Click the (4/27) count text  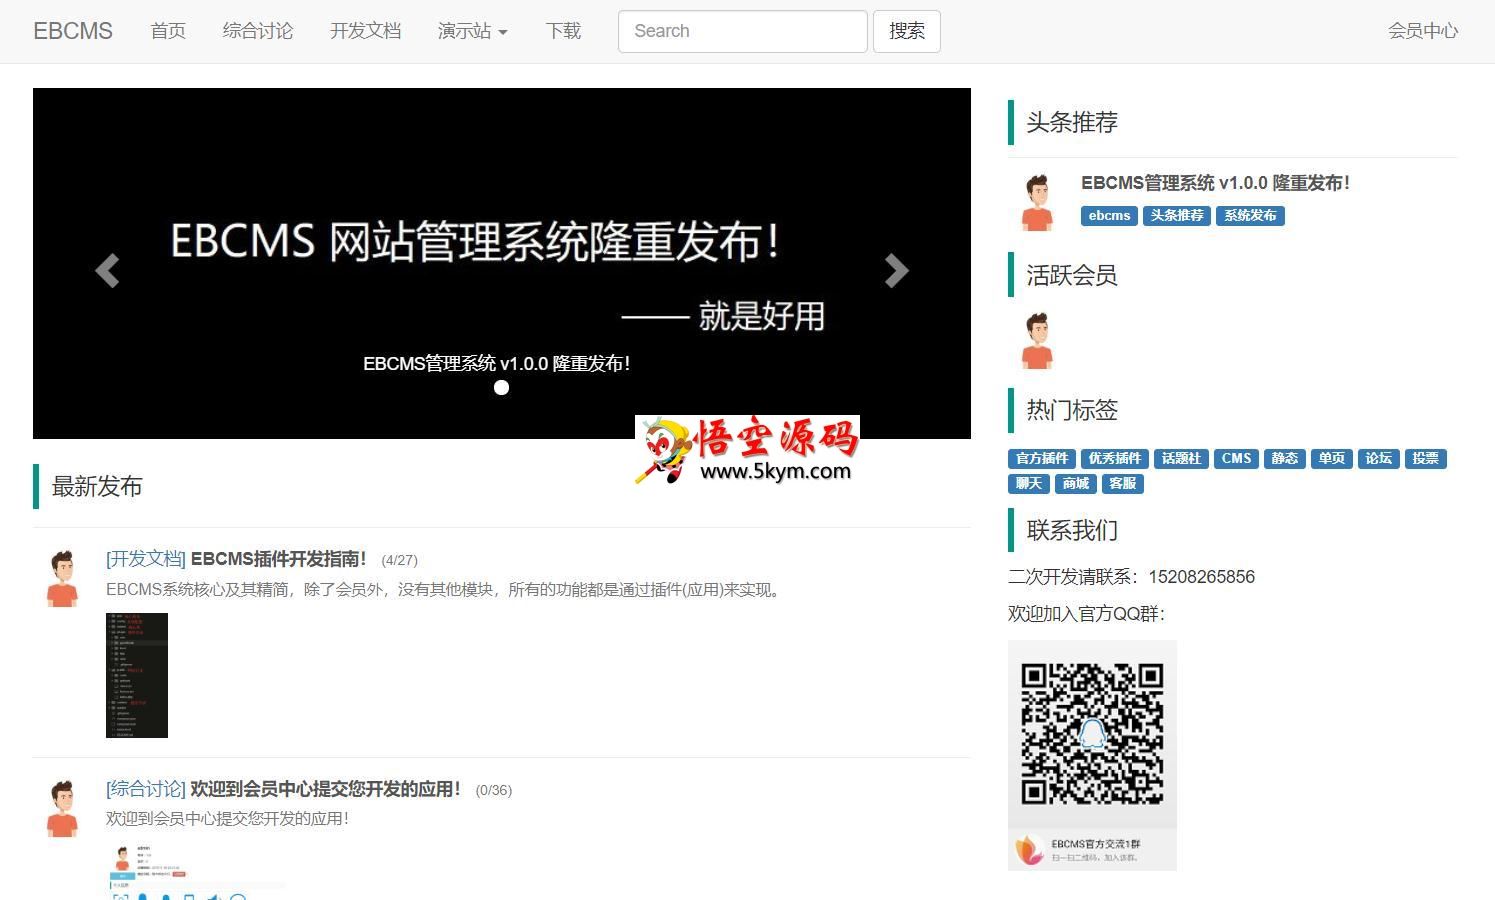(399, 561)
